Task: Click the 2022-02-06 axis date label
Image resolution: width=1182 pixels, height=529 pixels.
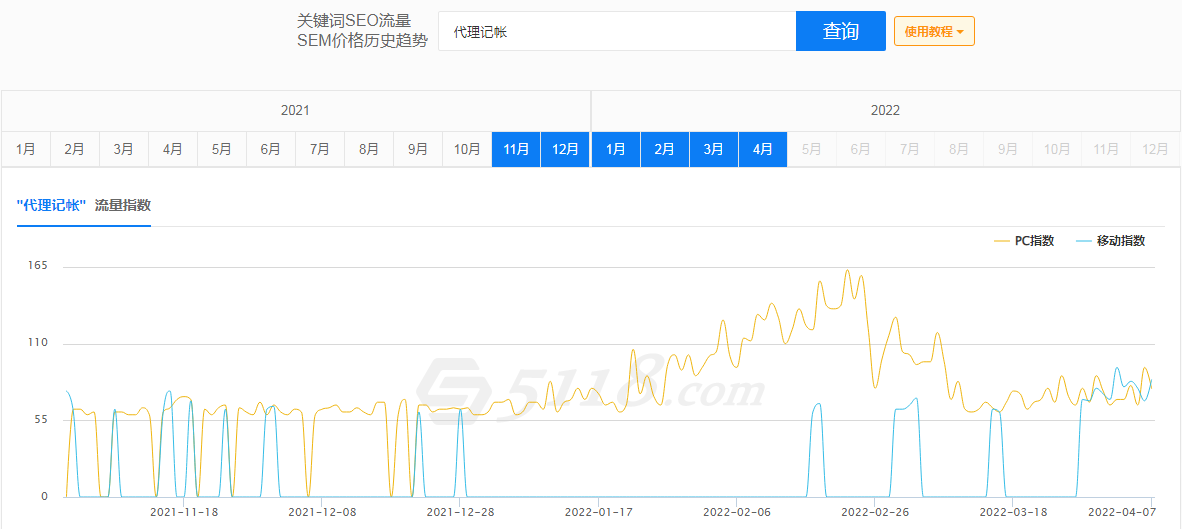Action: (x=736, y=512)
